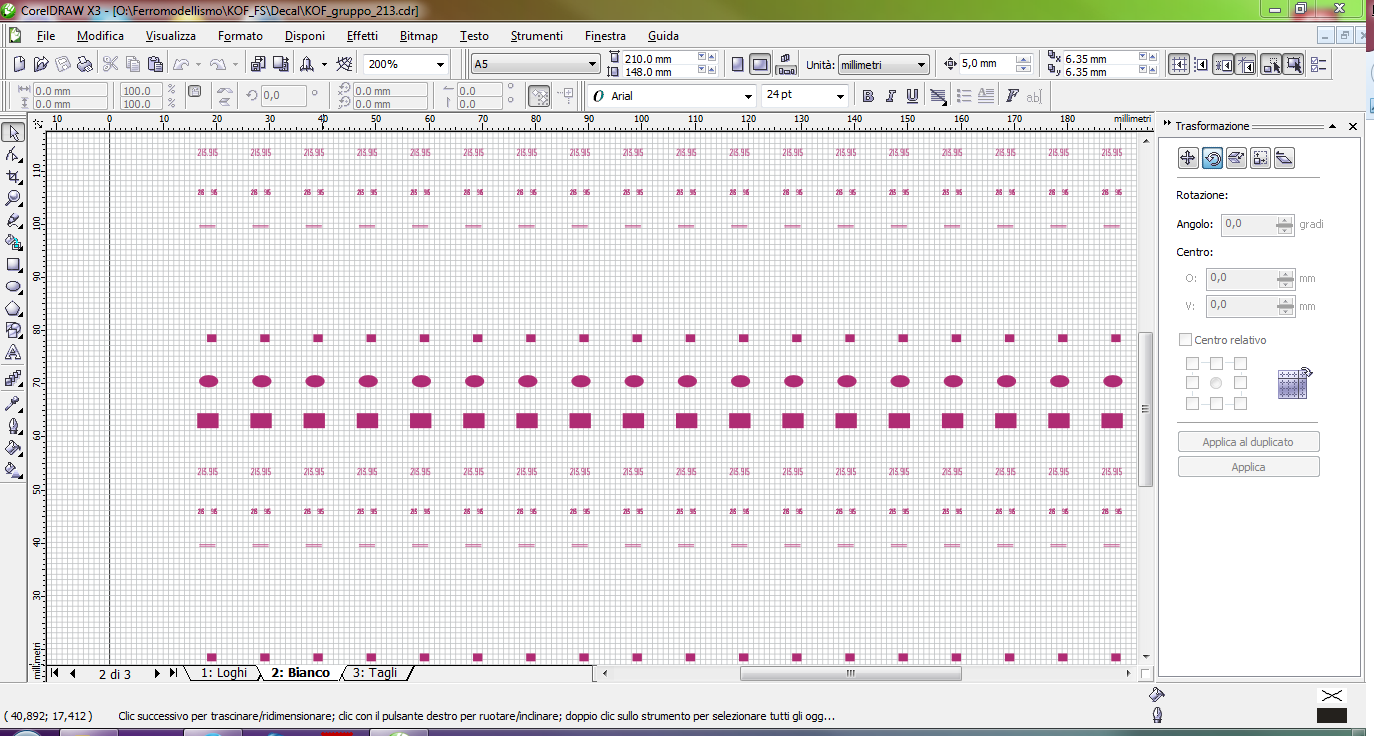Toggle Snap to objects button

point(1223,64)
